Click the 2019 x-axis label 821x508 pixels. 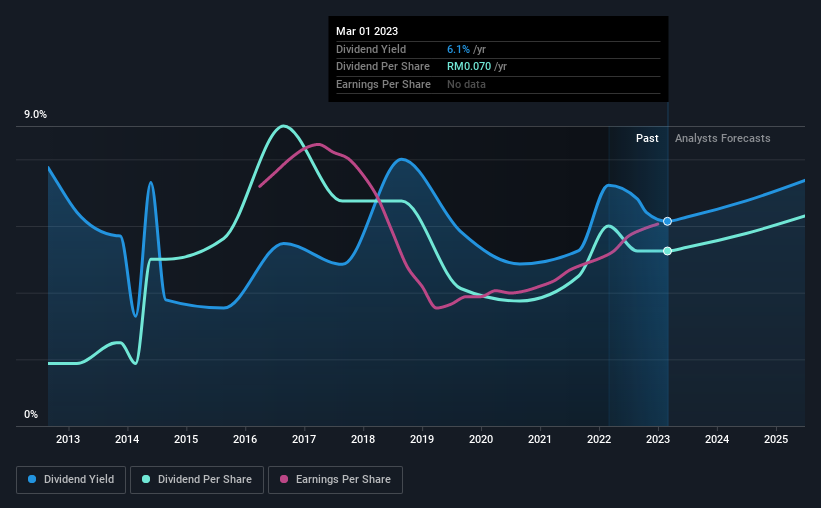[x=422, y=439]
